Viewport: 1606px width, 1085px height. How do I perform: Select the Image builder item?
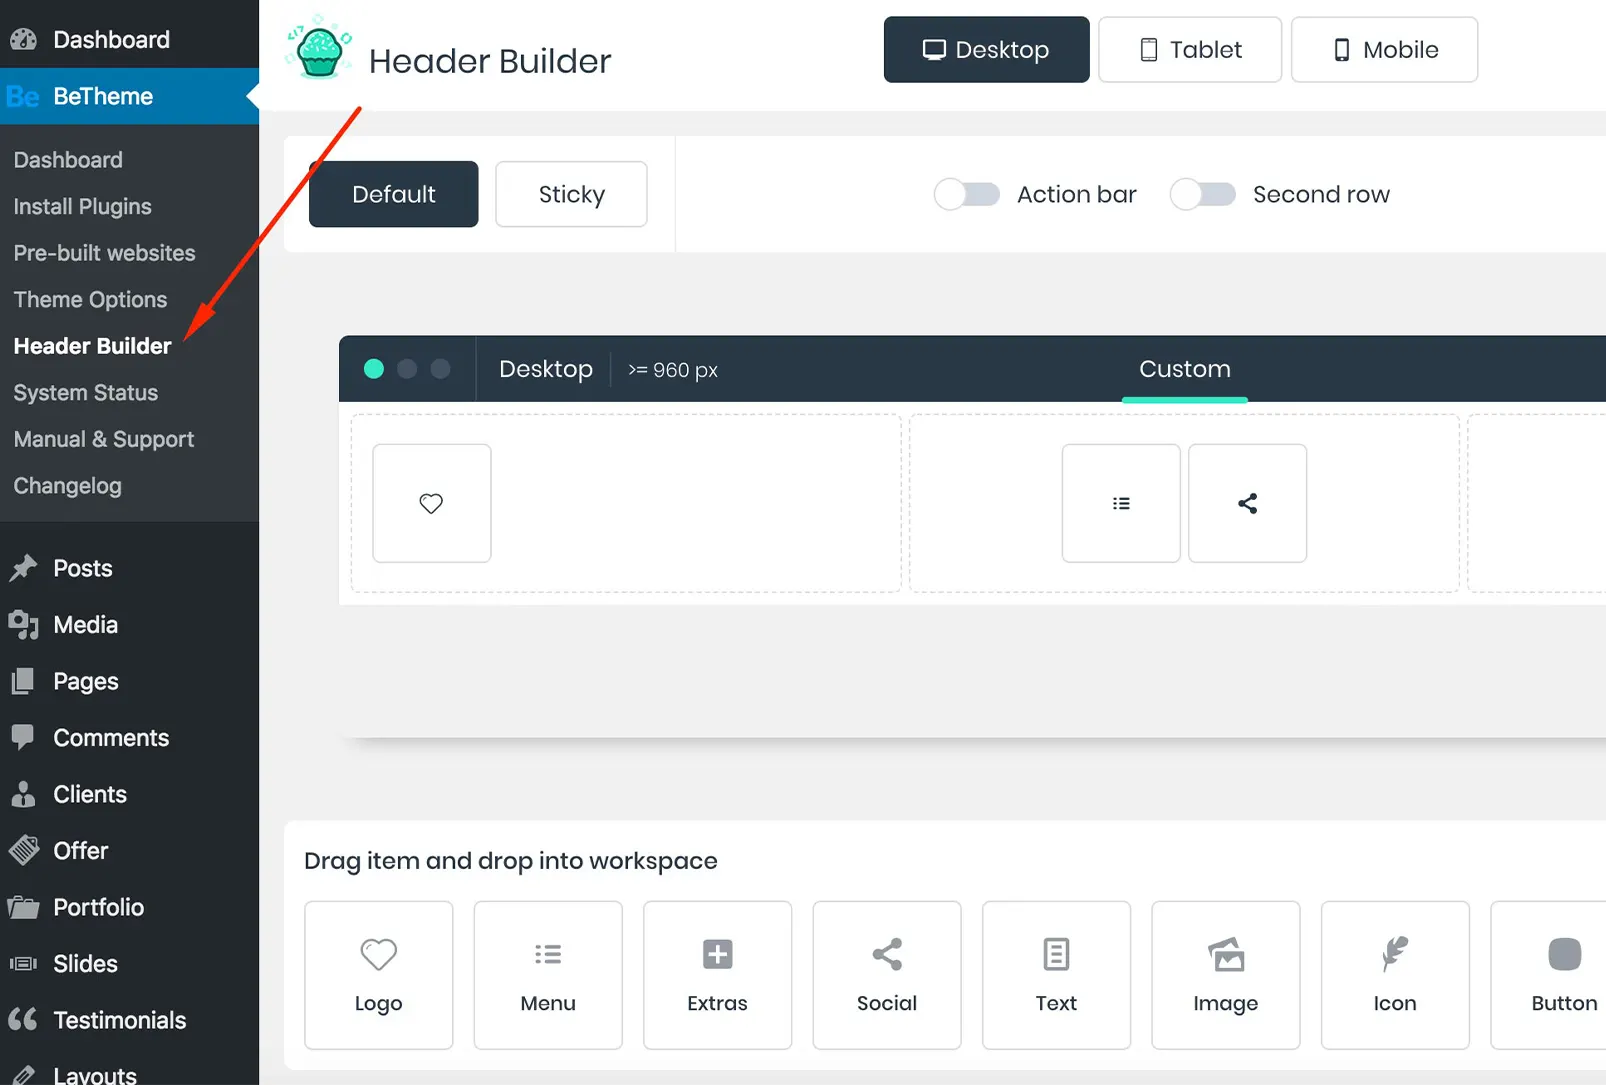pos(1225,975)
